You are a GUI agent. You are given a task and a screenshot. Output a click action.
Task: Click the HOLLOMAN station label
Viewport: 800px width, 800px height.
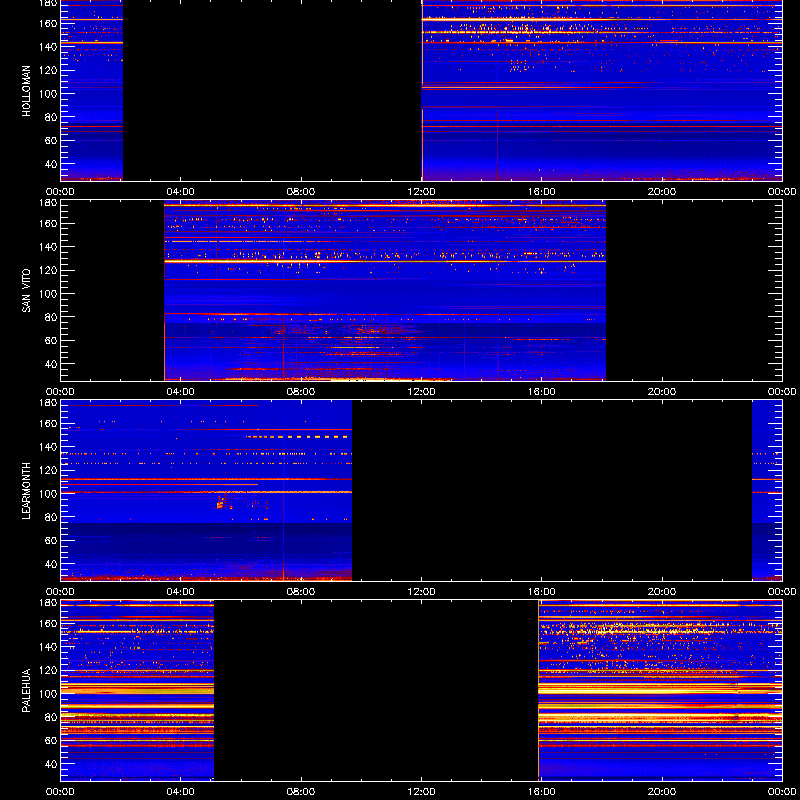click(26, 91)
